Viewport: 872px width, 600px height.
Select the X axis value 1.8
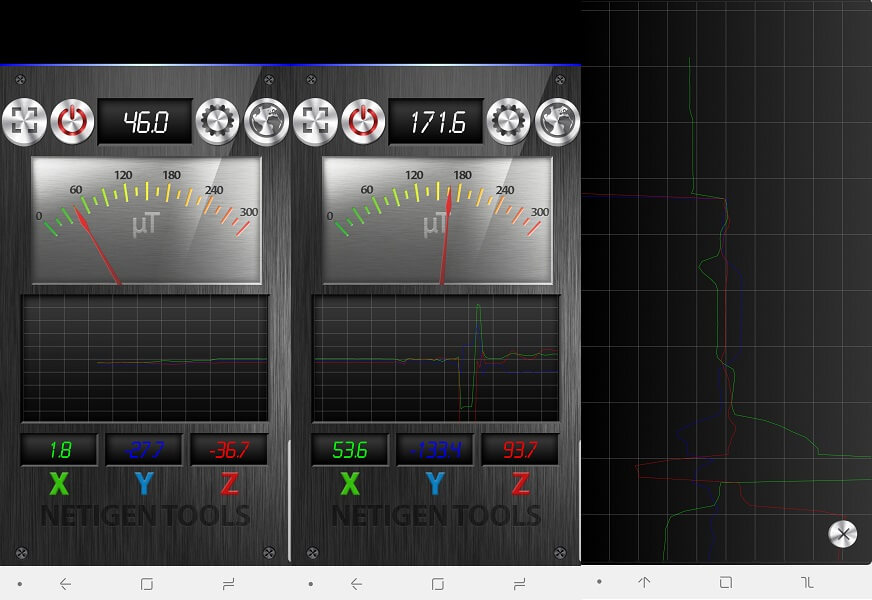60,450
